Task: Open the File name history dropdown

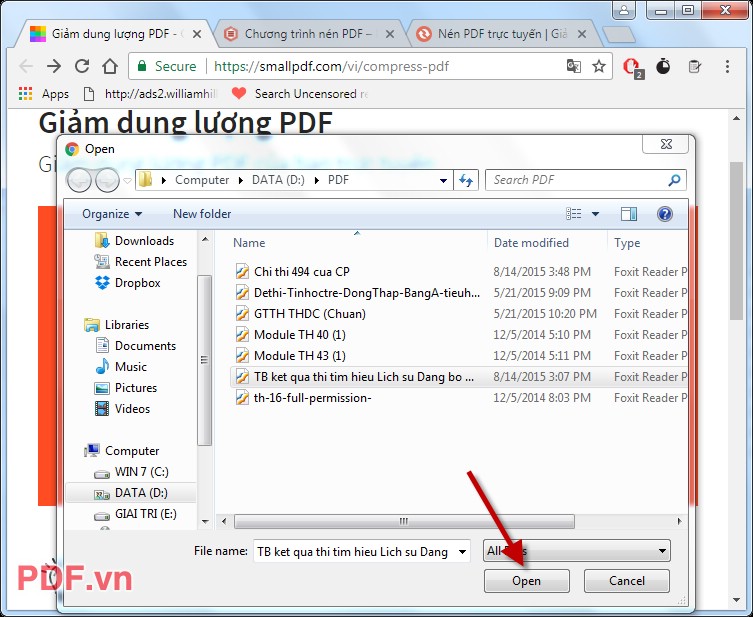Action: tap(462, 552)
